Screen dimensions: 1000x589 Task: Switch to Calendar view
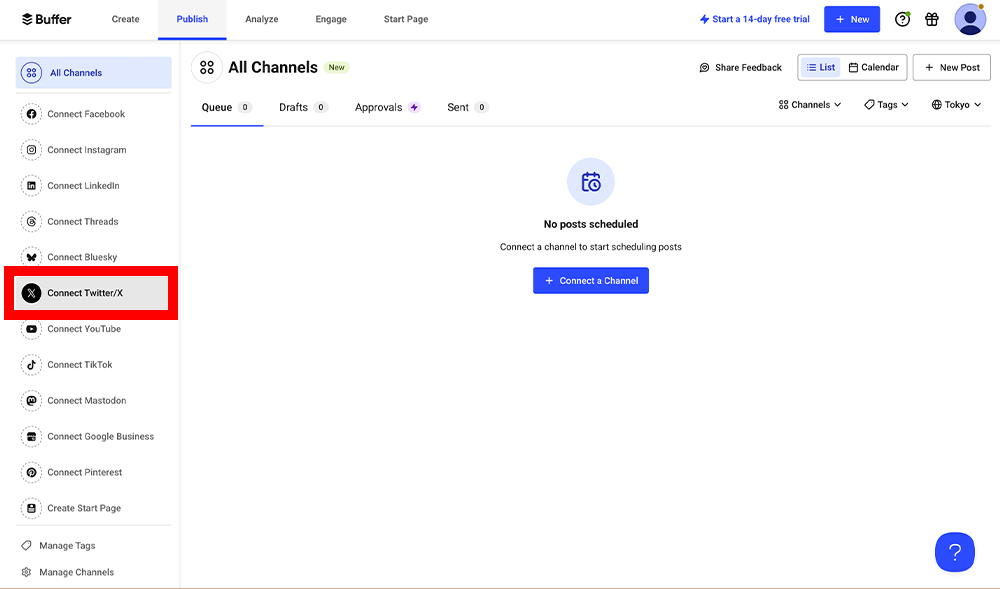tap(874, 68)
